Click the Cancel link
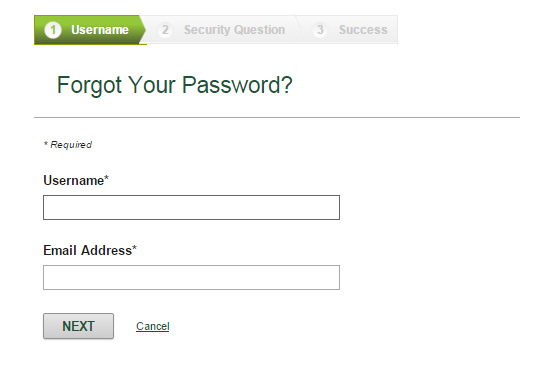539x384 pixels. 153,326
